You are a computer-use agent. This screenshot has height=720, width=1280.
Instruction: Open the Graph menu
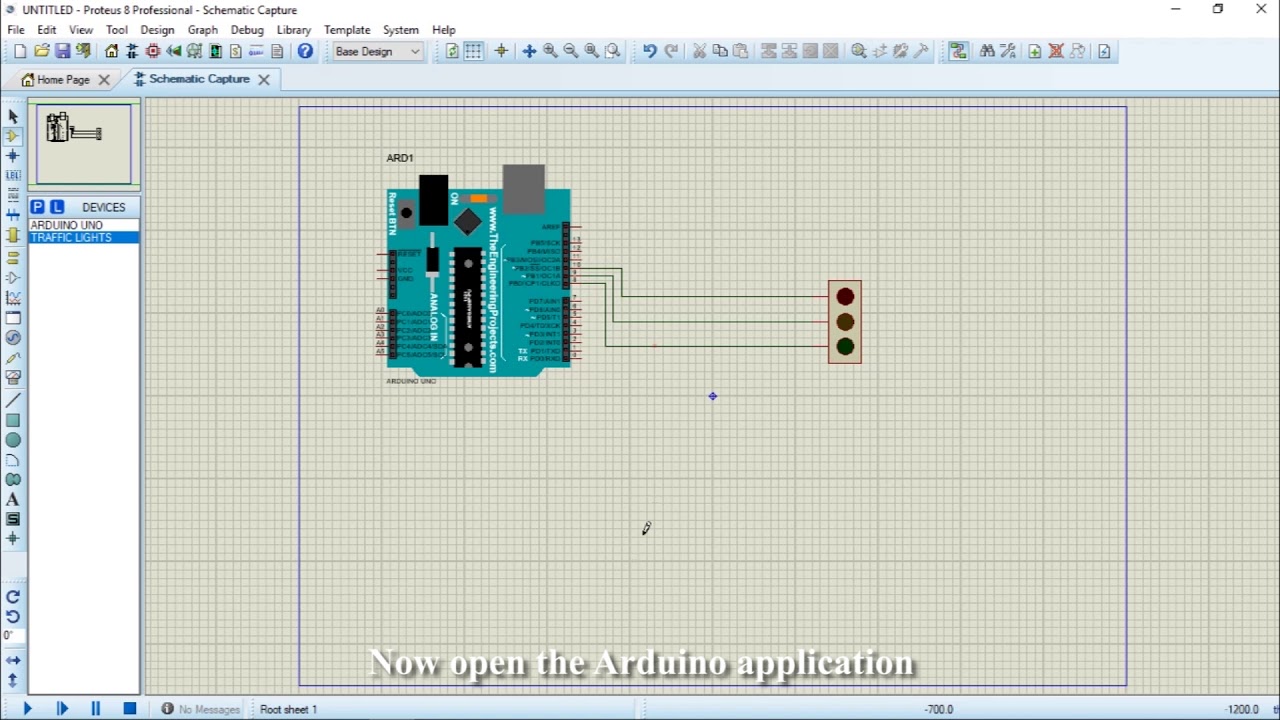click(203, 30)
